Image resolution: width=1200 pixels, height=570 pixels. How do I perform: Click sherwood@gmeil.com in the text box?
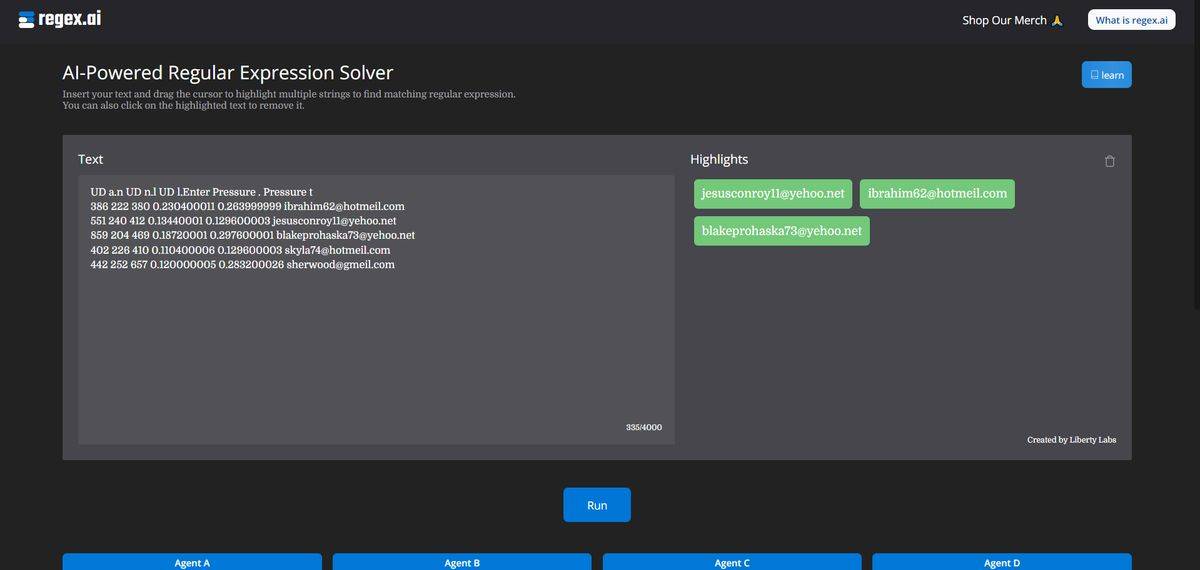tap(340, 265)
